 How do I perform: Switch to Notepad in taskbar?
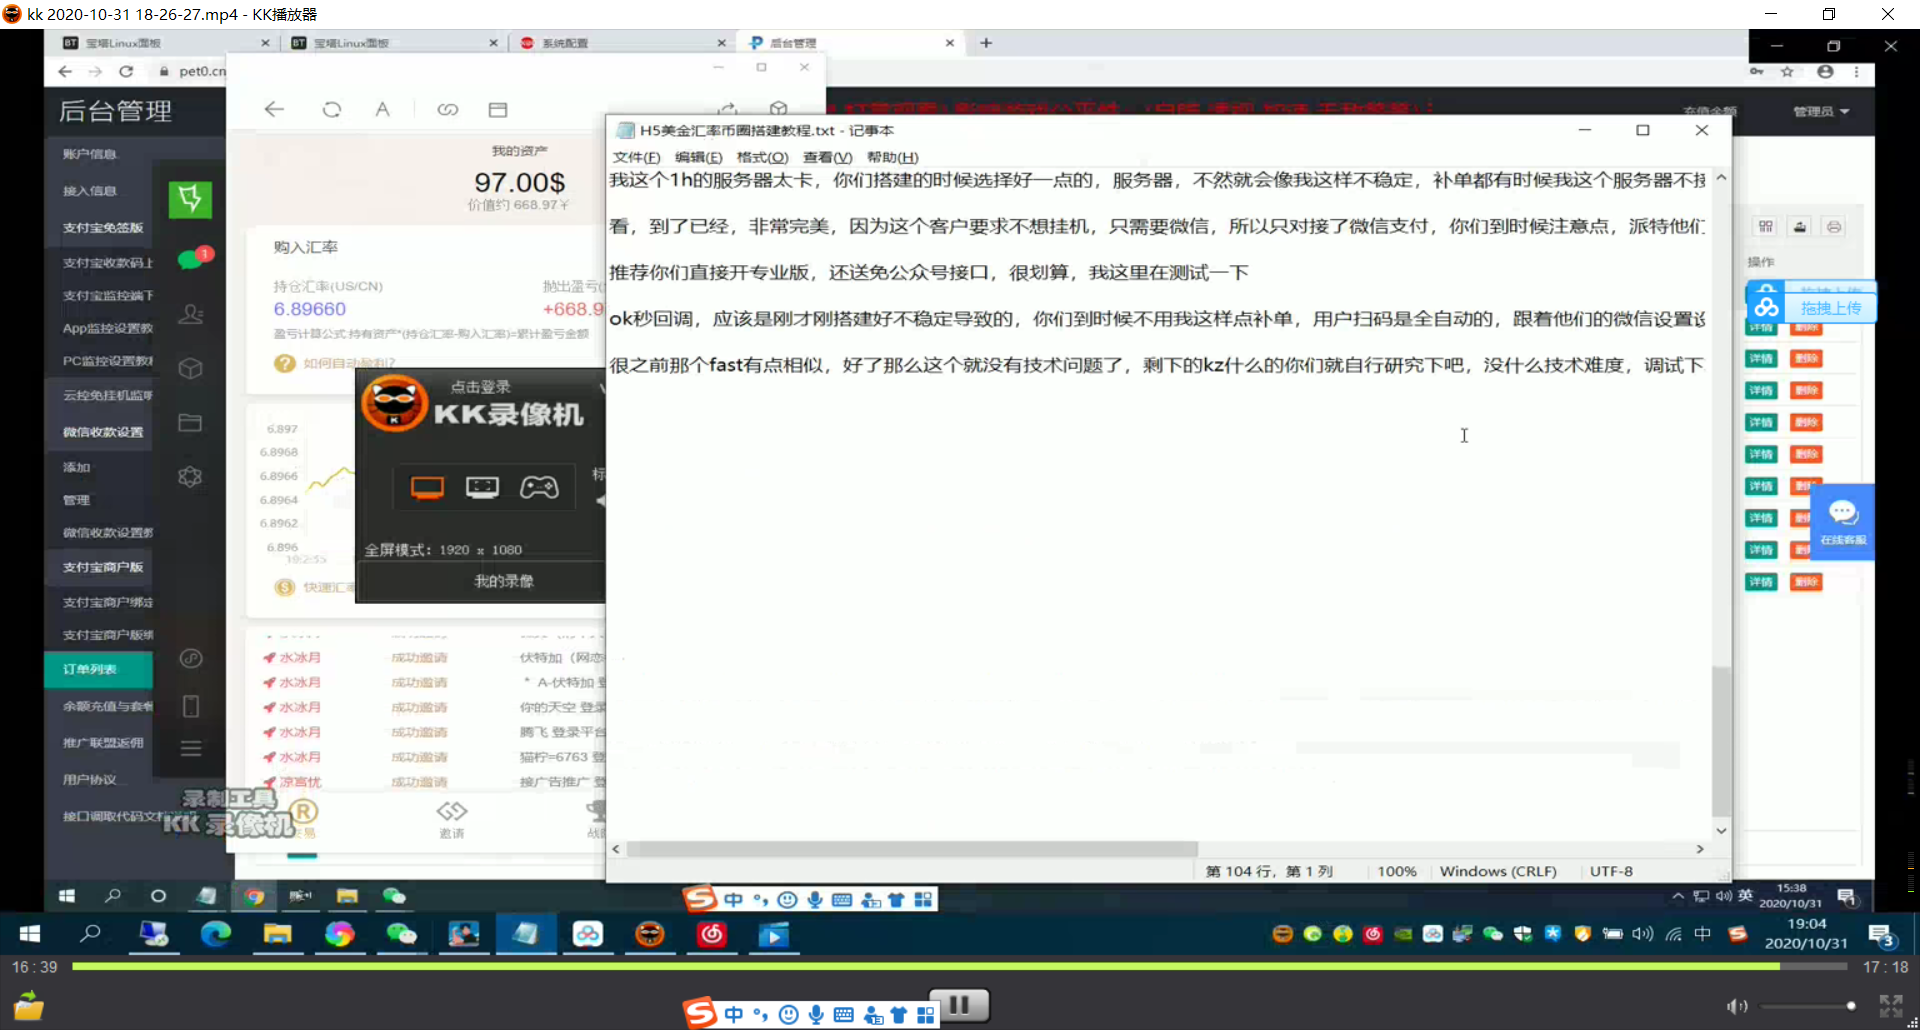pyautogui.click(x=526, y=934)
